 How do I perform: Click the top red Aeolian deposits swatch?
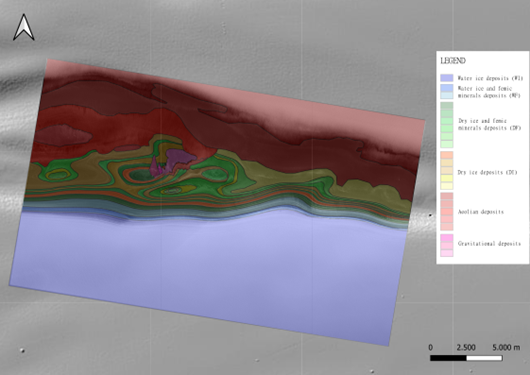coord(447,196)
